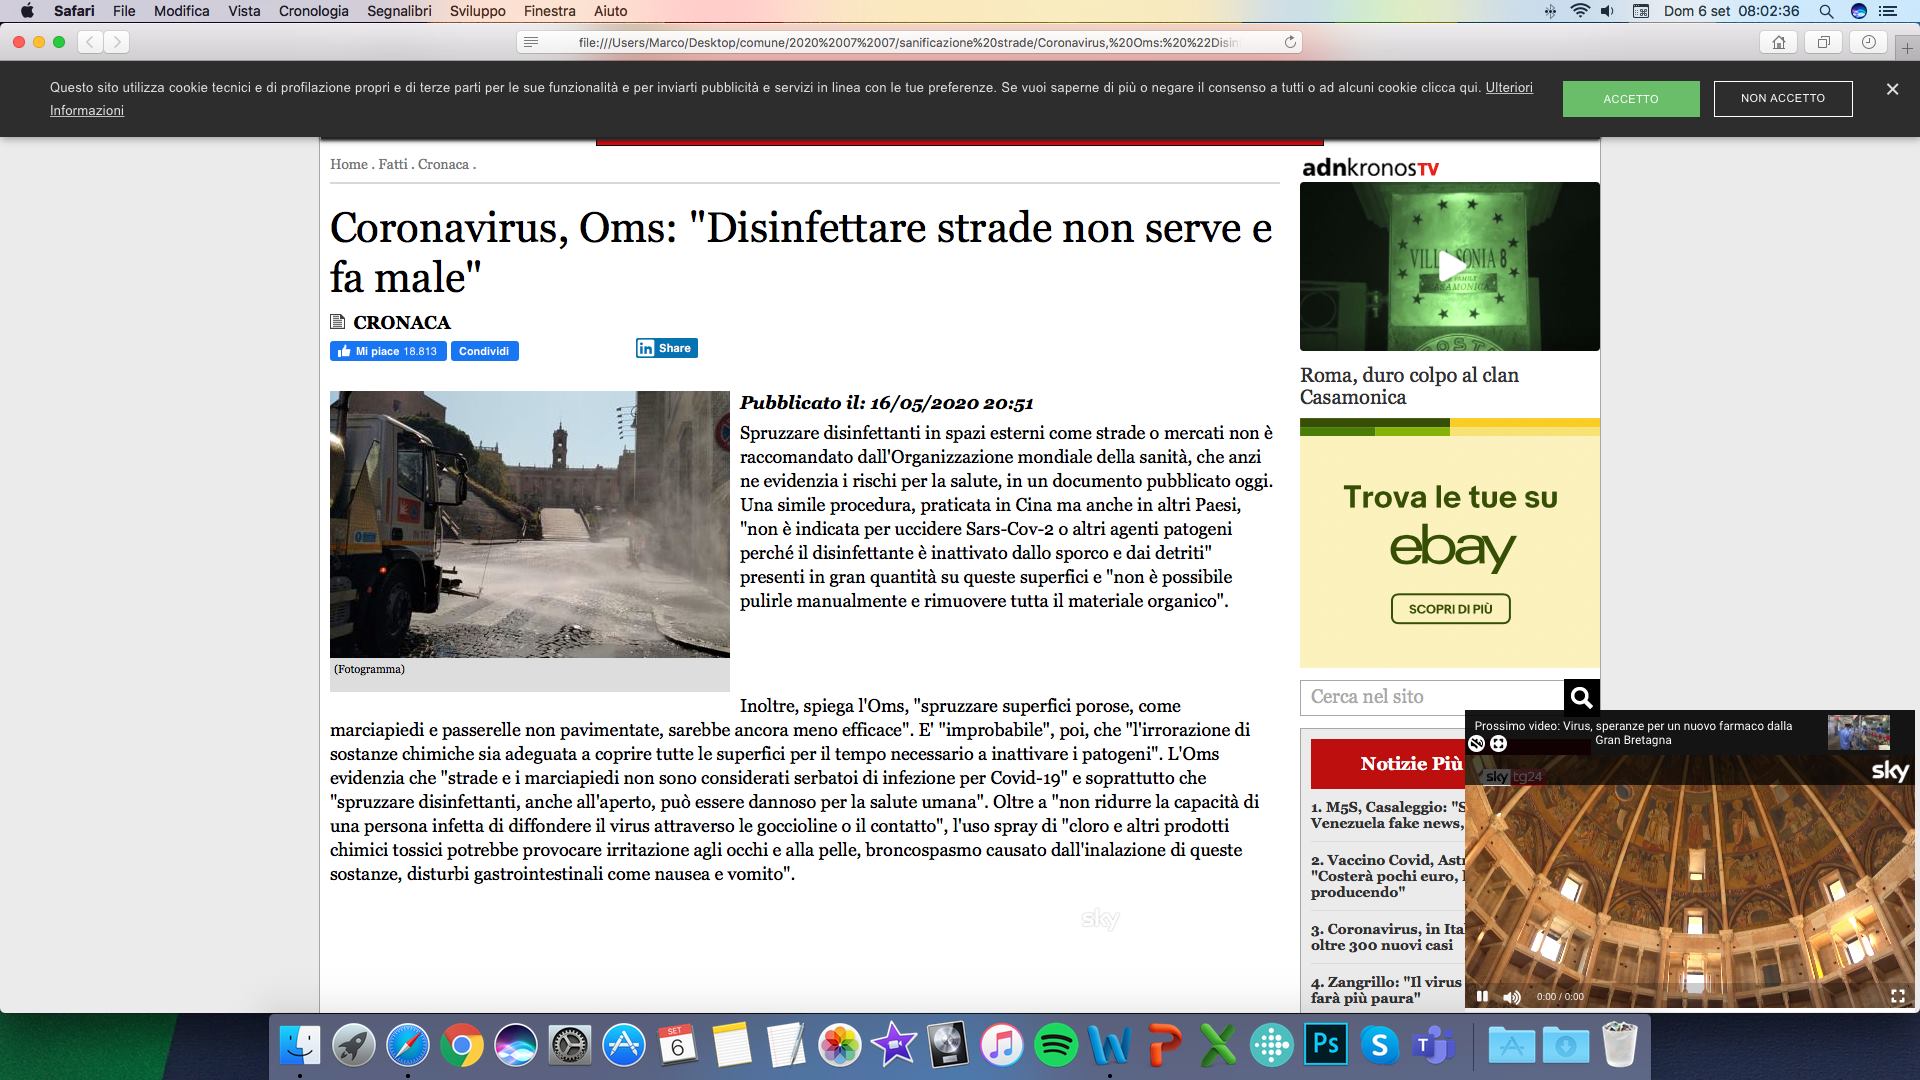
Task: Click the History clock toolbar icon
Action: (x=1868, y=42)
